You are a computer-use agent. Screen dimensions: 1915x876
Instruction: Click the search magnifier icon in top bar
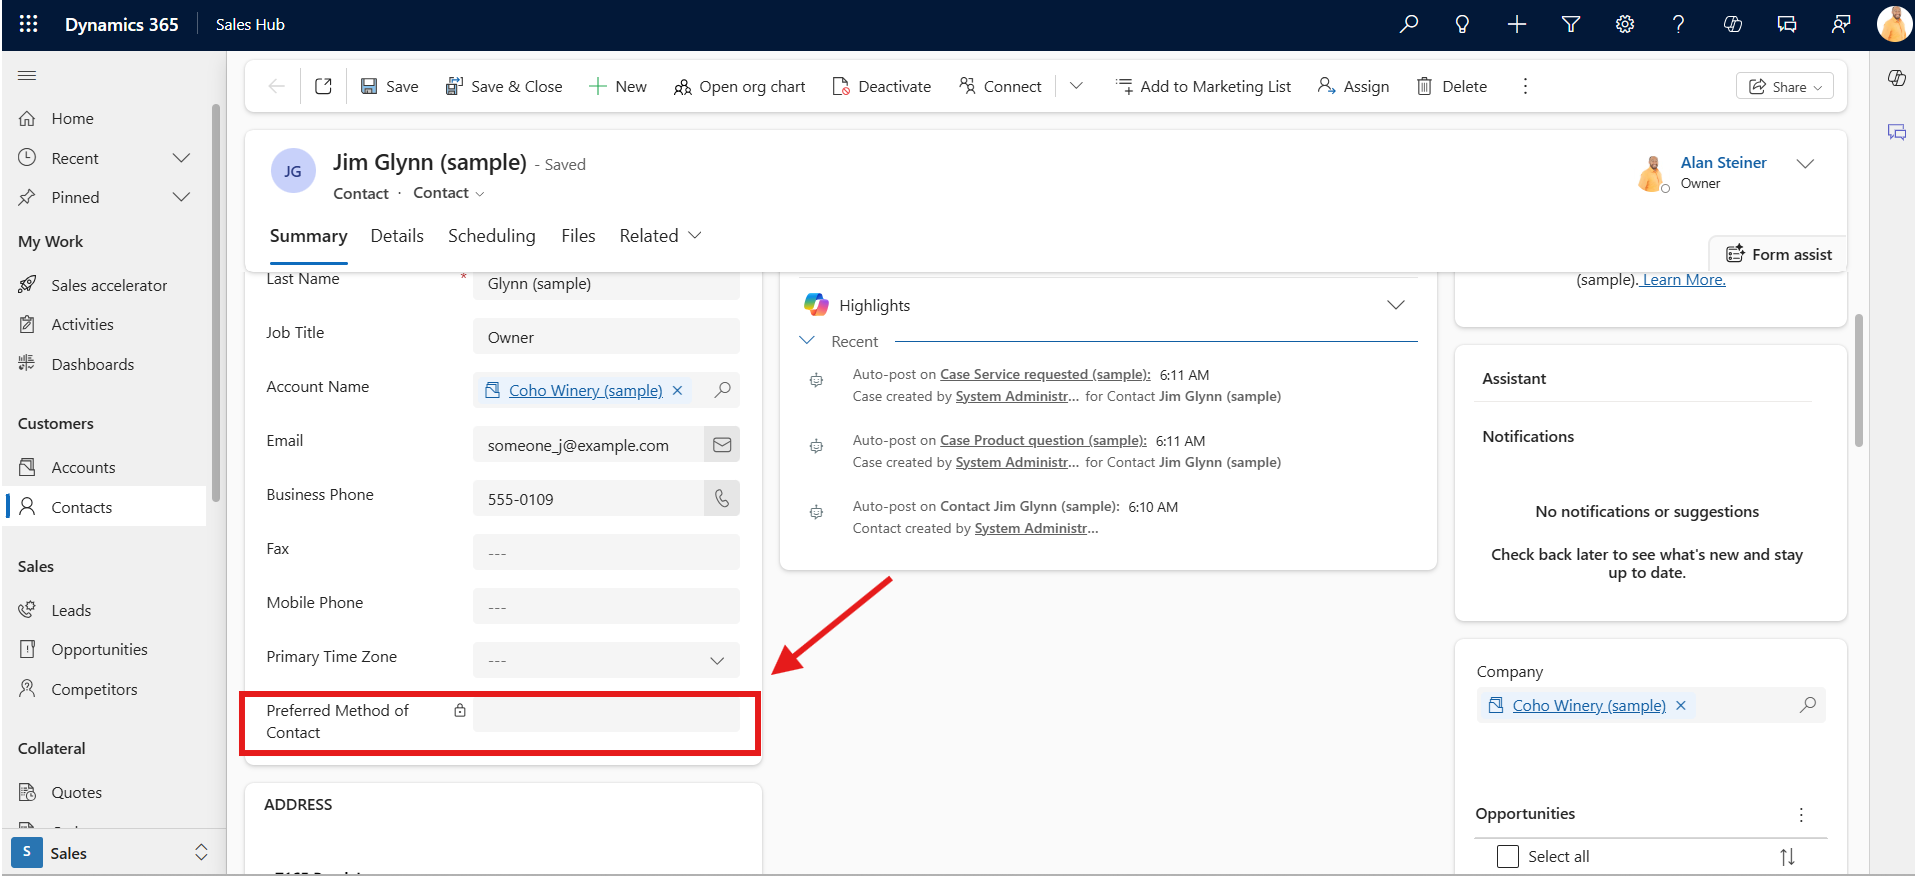point(1408,24)
